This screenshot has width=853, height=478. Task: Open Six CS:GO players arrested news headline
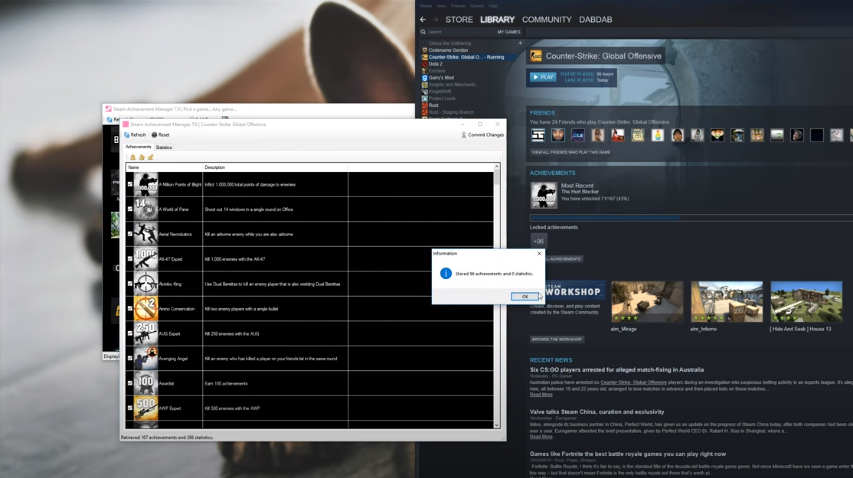point(617,370)
